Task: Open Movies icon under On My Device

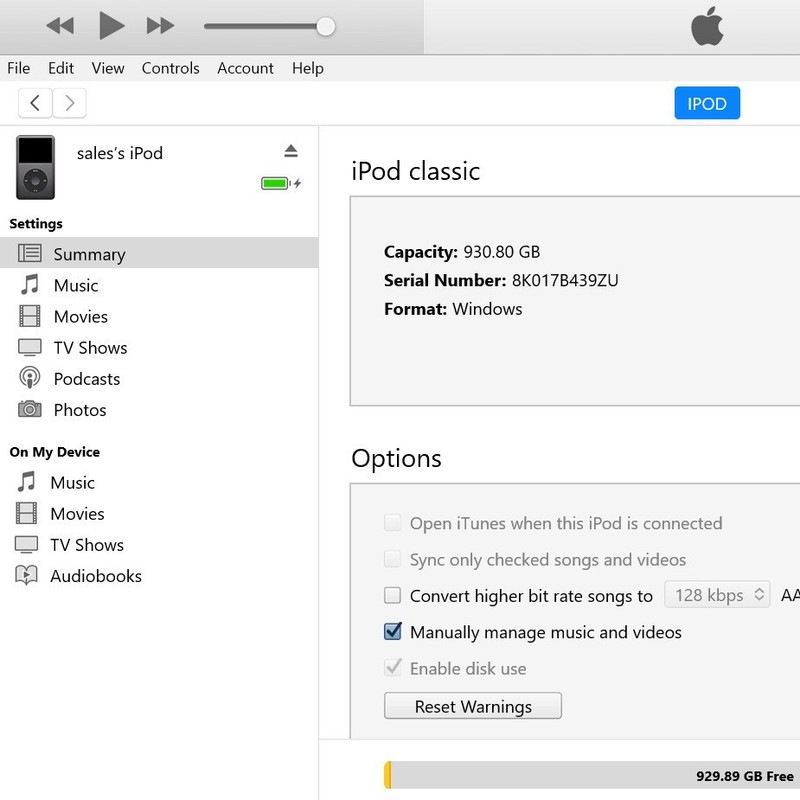Action: pos(27,513)
